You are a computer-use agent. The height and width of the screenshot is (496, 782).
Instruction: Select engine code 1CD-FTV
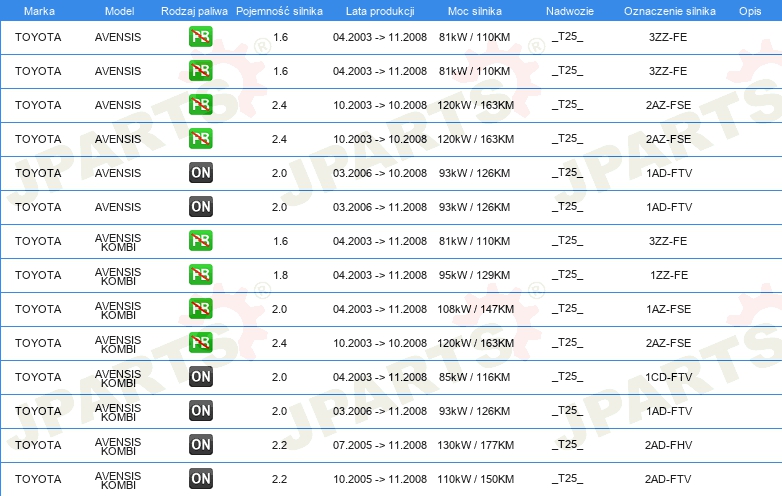tap(669, 377)
